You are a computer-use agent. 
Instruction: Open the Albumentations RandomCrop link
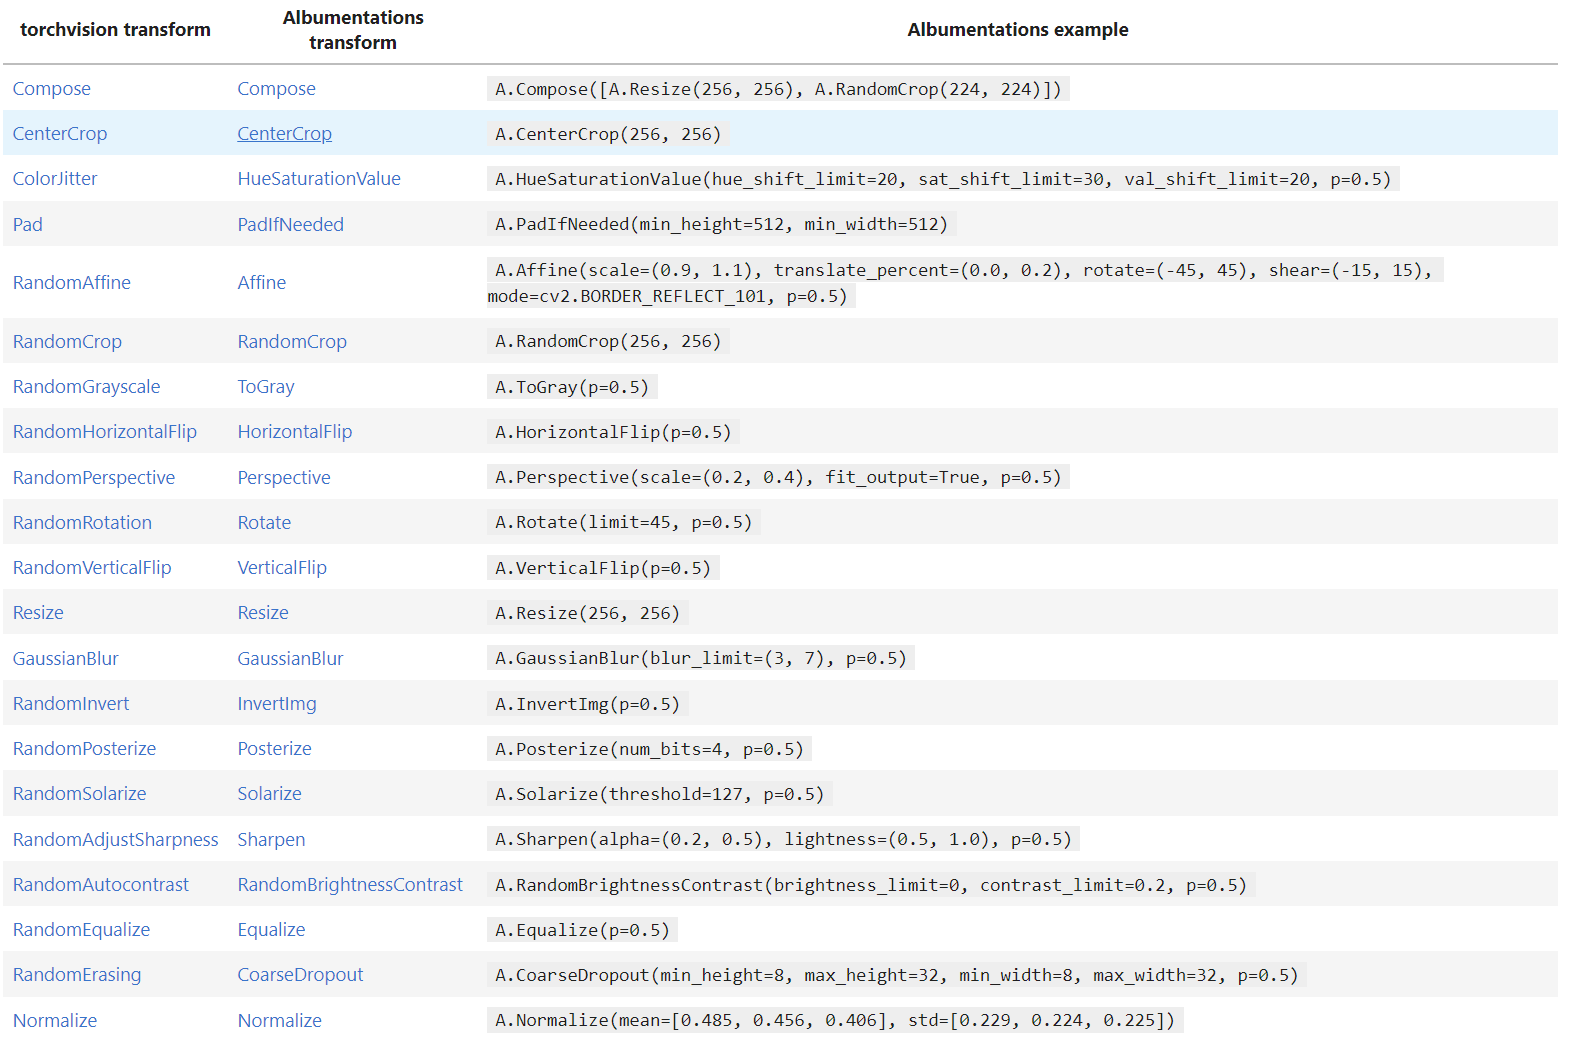tap(292, 342)
